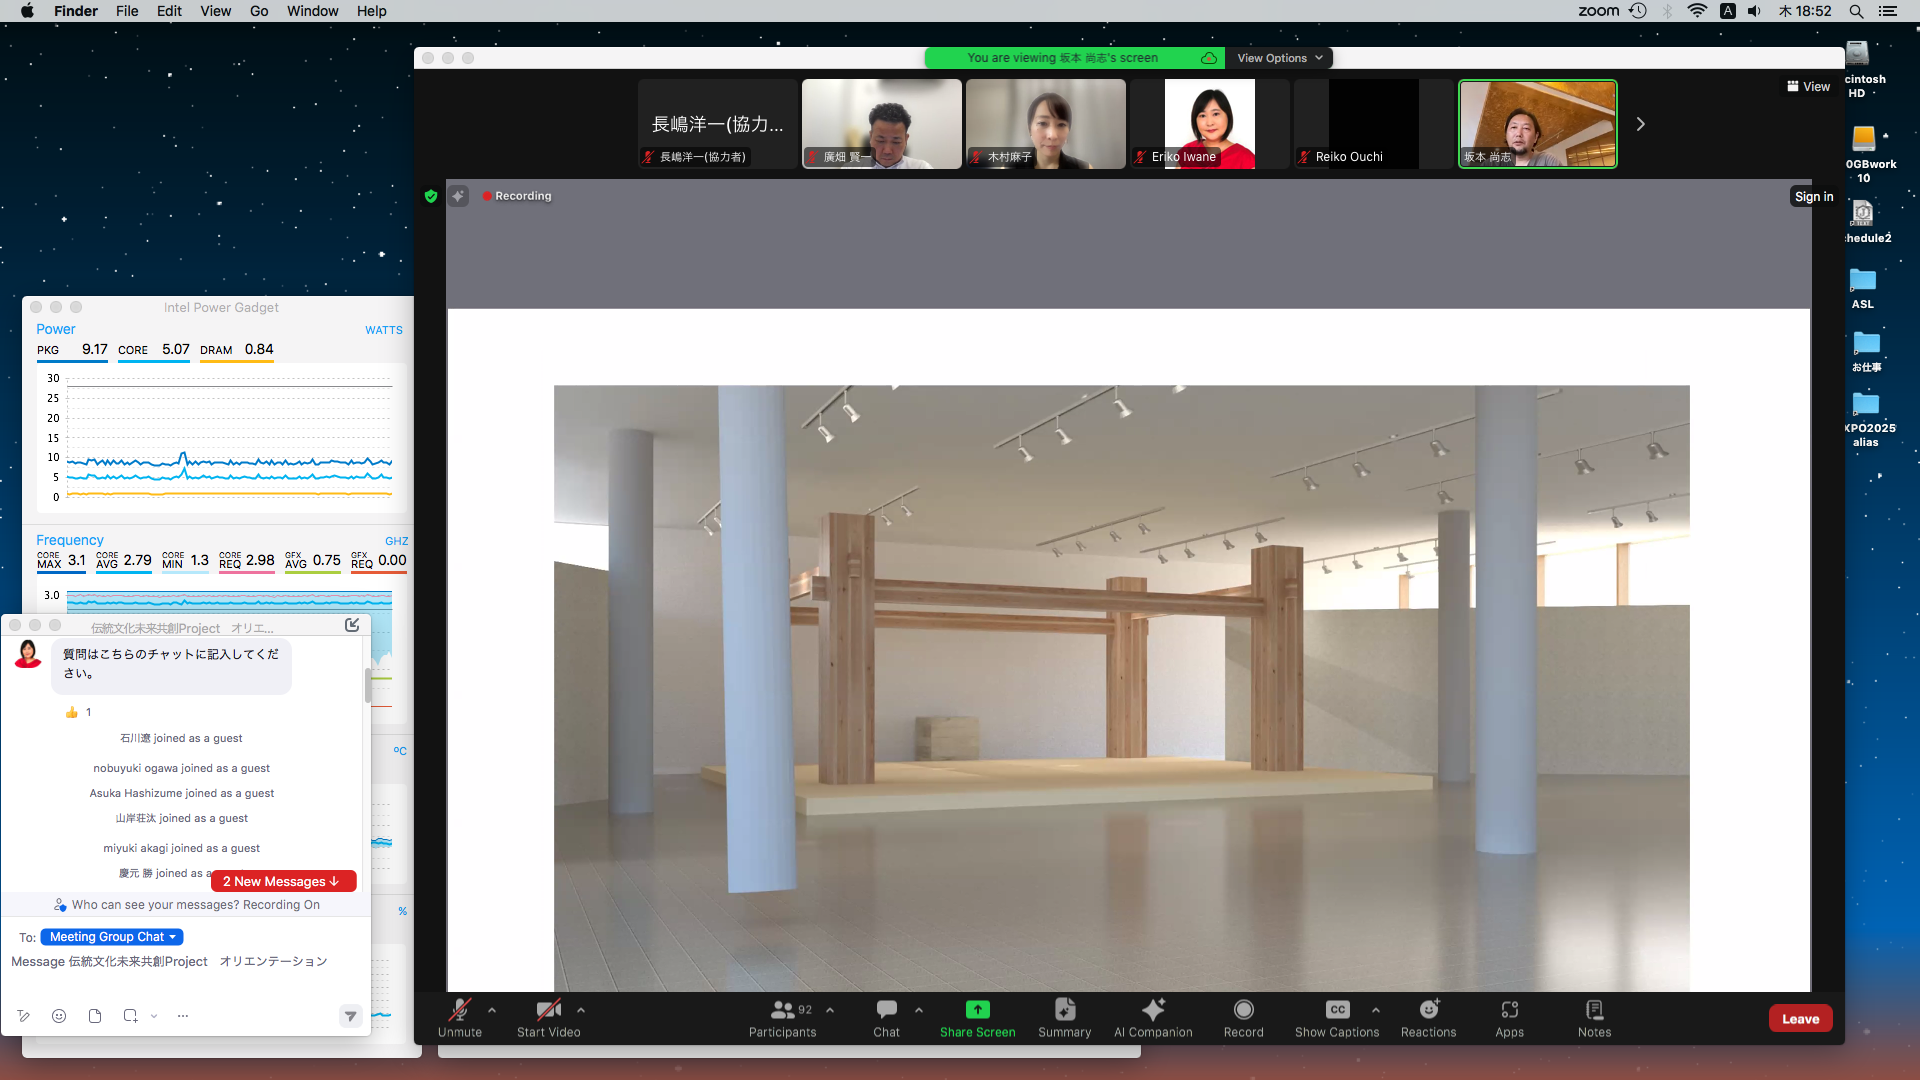Open the Meeting Group Chat recipient dropdown

click(112, 937)
